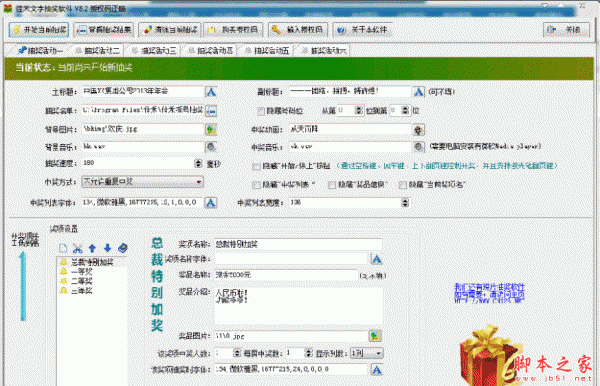This screenshot has width=600, height=386.
Task: Adjust the prize winners count spinner
Action: click(237, 353)
